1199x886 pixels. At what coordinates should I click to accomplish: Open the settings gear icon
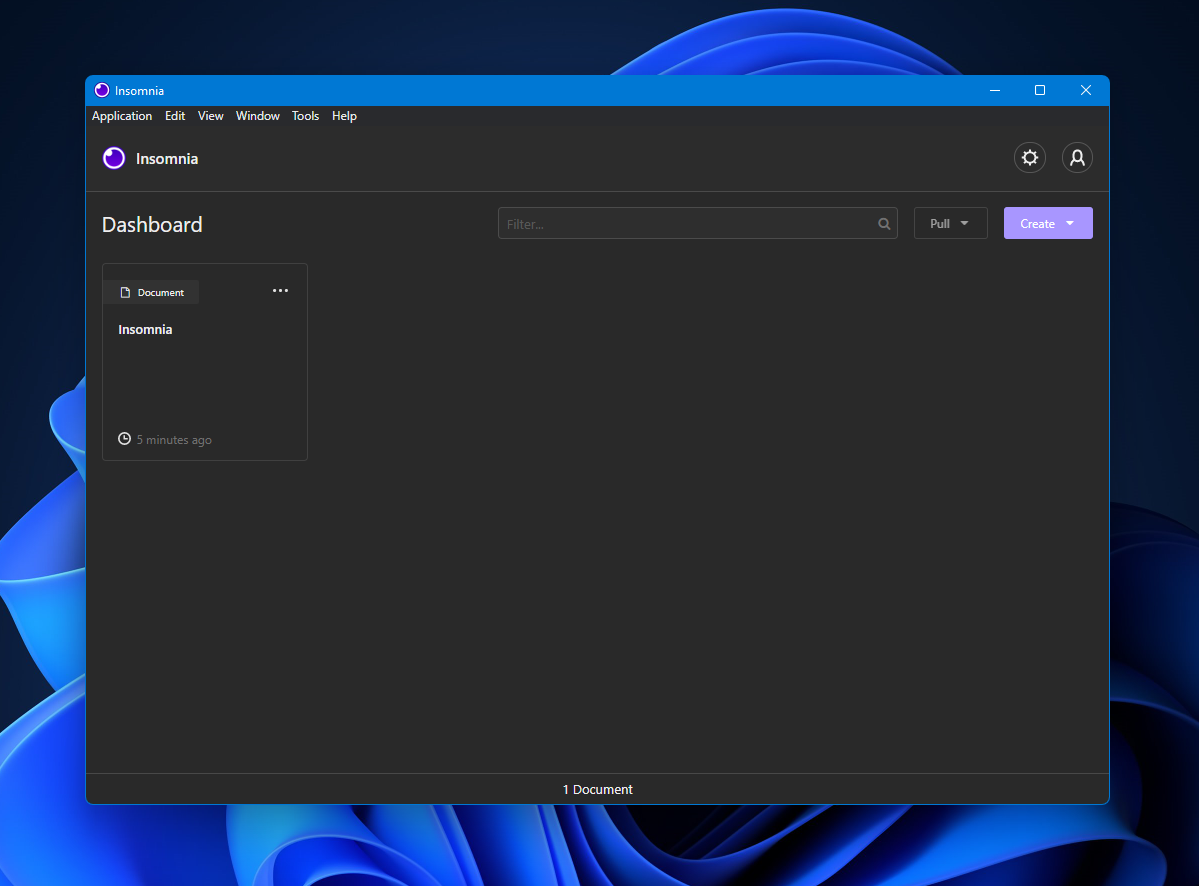(x=1029, y=158)
